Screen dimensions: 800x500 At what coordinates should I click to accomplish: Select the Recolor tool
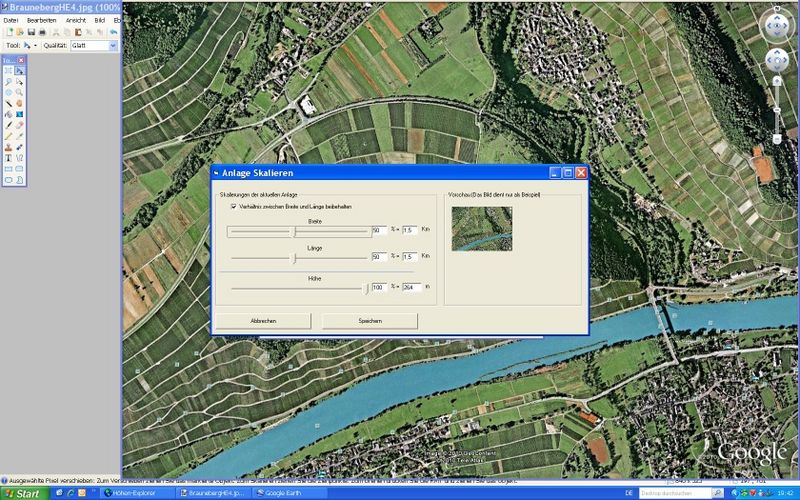[x=19, y=147]
